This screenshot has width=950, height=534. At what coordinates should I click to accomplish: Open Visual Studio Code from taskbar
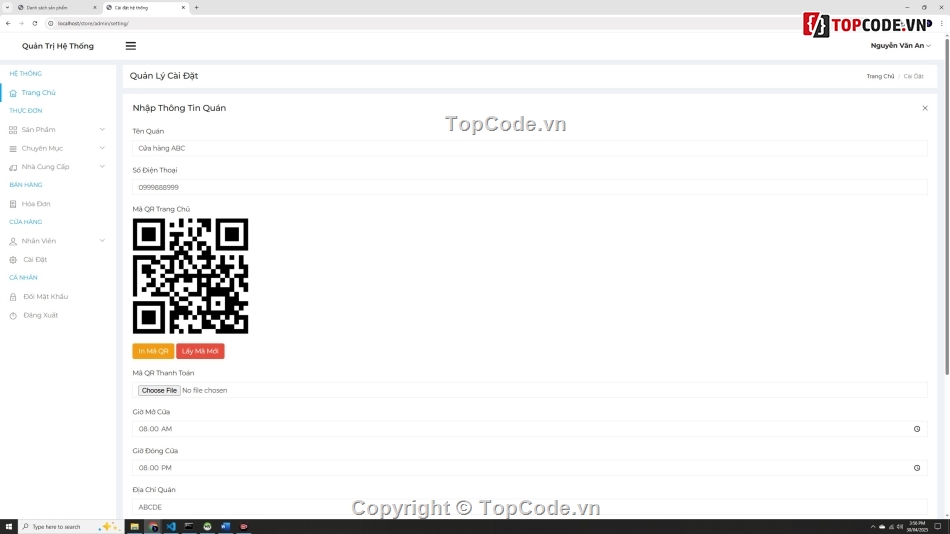tap(171, 527)
